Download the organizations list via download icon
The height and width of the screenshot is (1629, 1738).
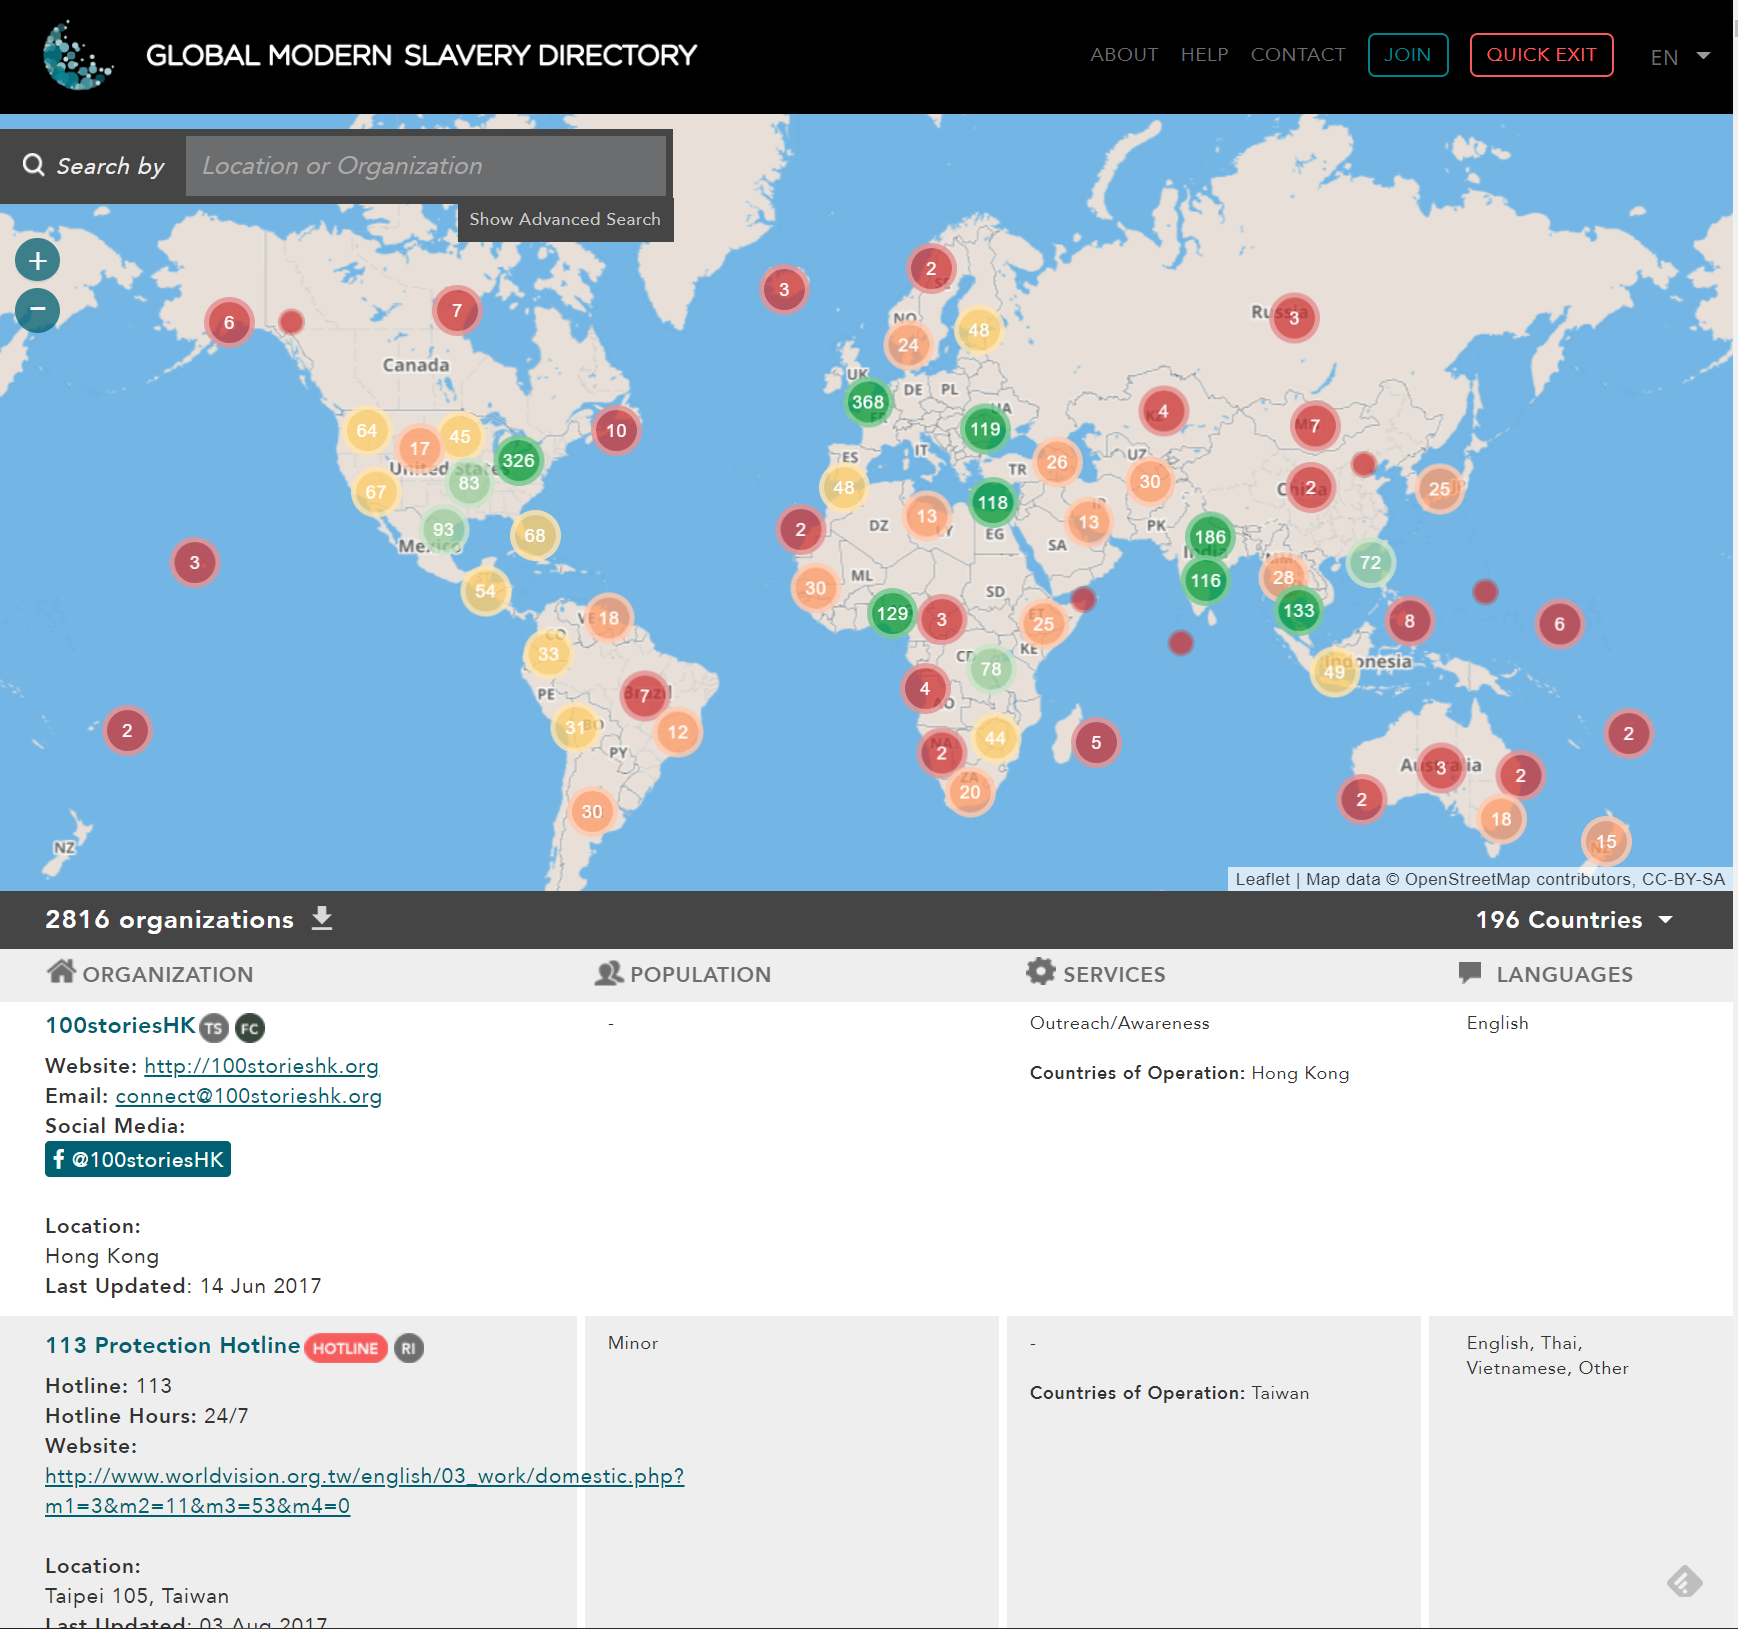click(x=321, y=918)
